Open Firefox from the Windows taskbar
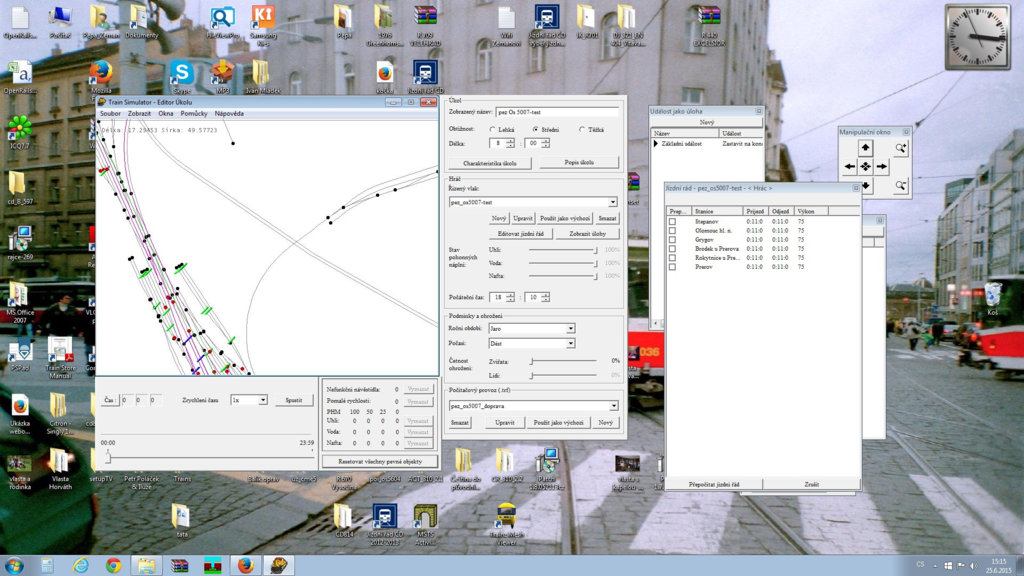 [246, 565]
